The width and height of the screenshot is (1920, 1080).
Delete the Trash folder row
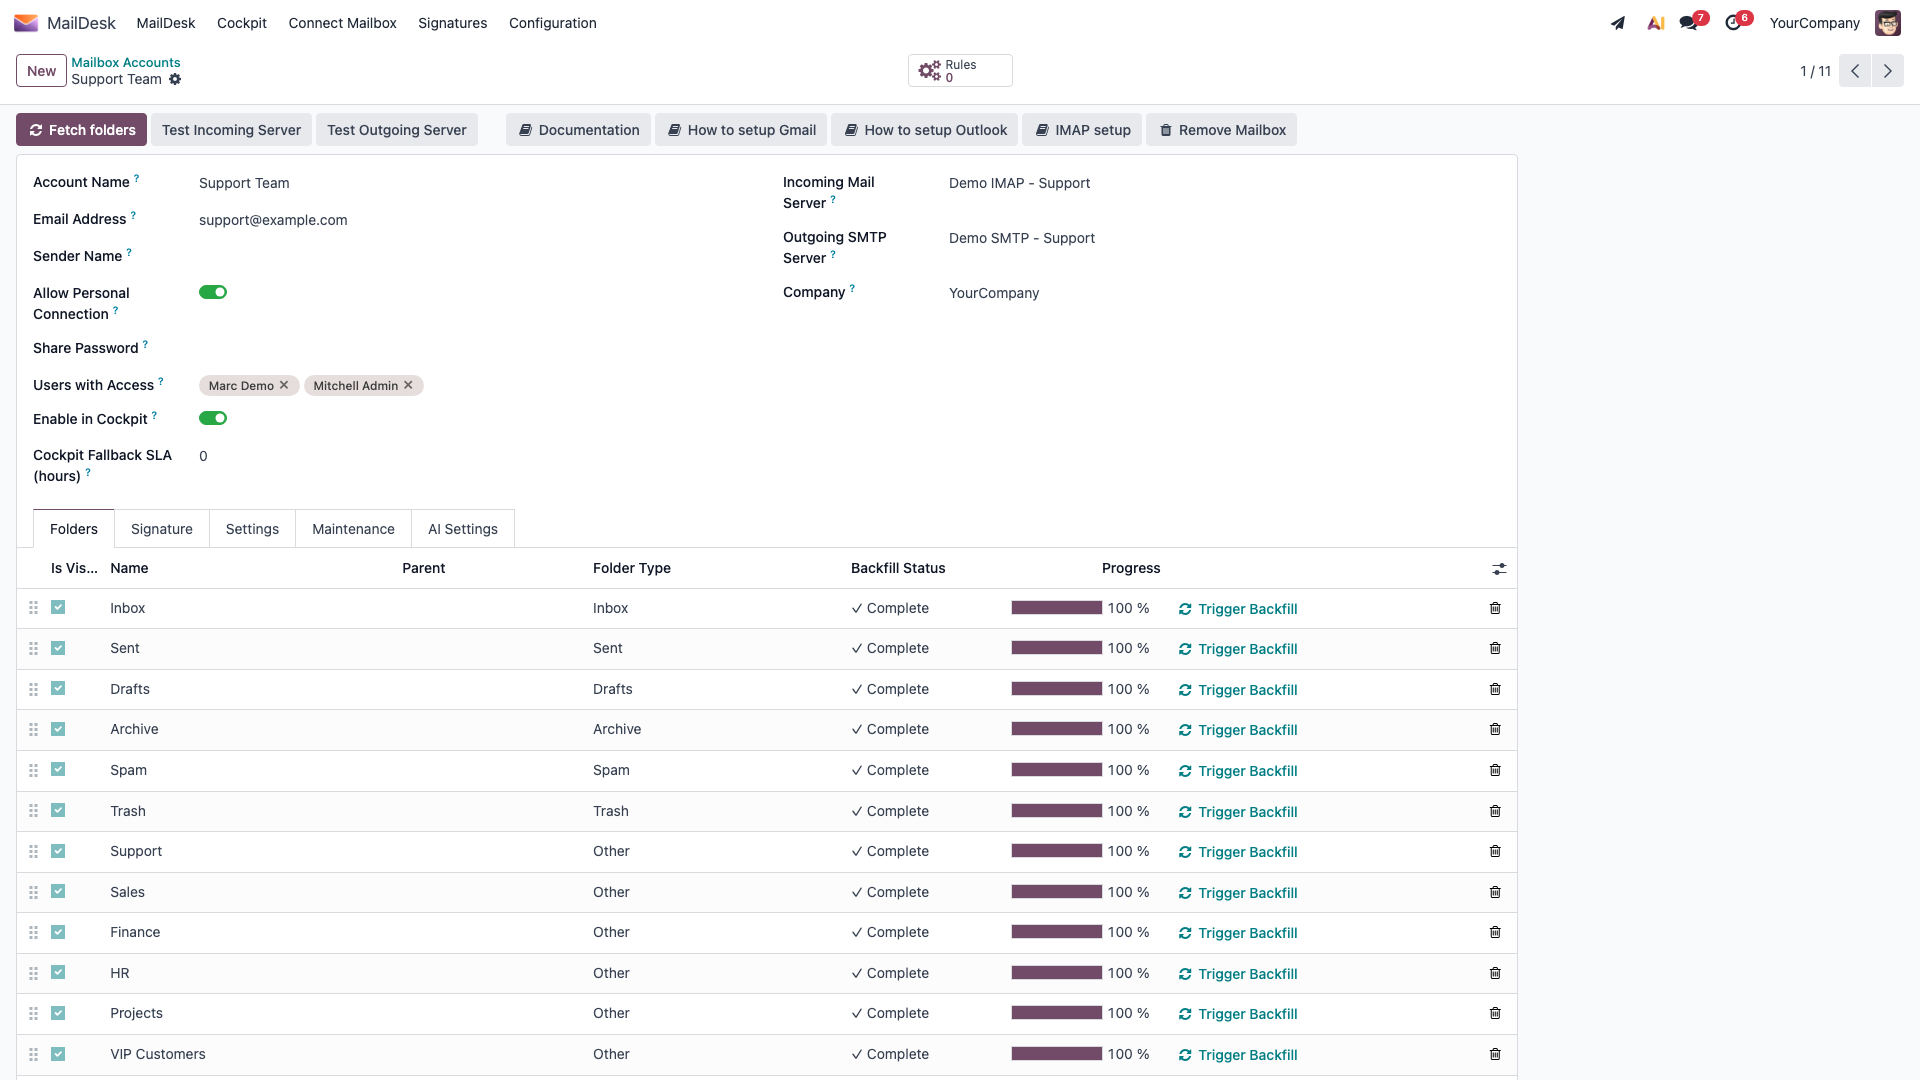[x=1495, y=811]
